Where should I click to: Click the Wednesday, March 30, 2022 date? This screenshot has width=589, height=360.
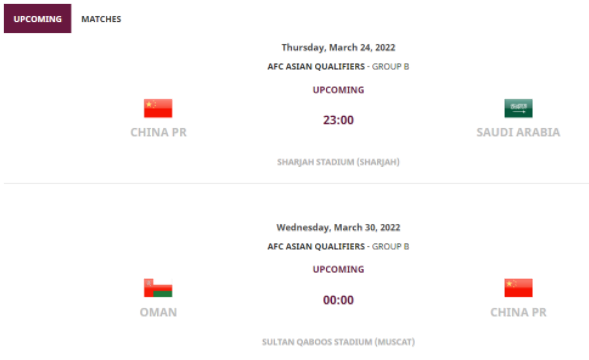[338, 227]
